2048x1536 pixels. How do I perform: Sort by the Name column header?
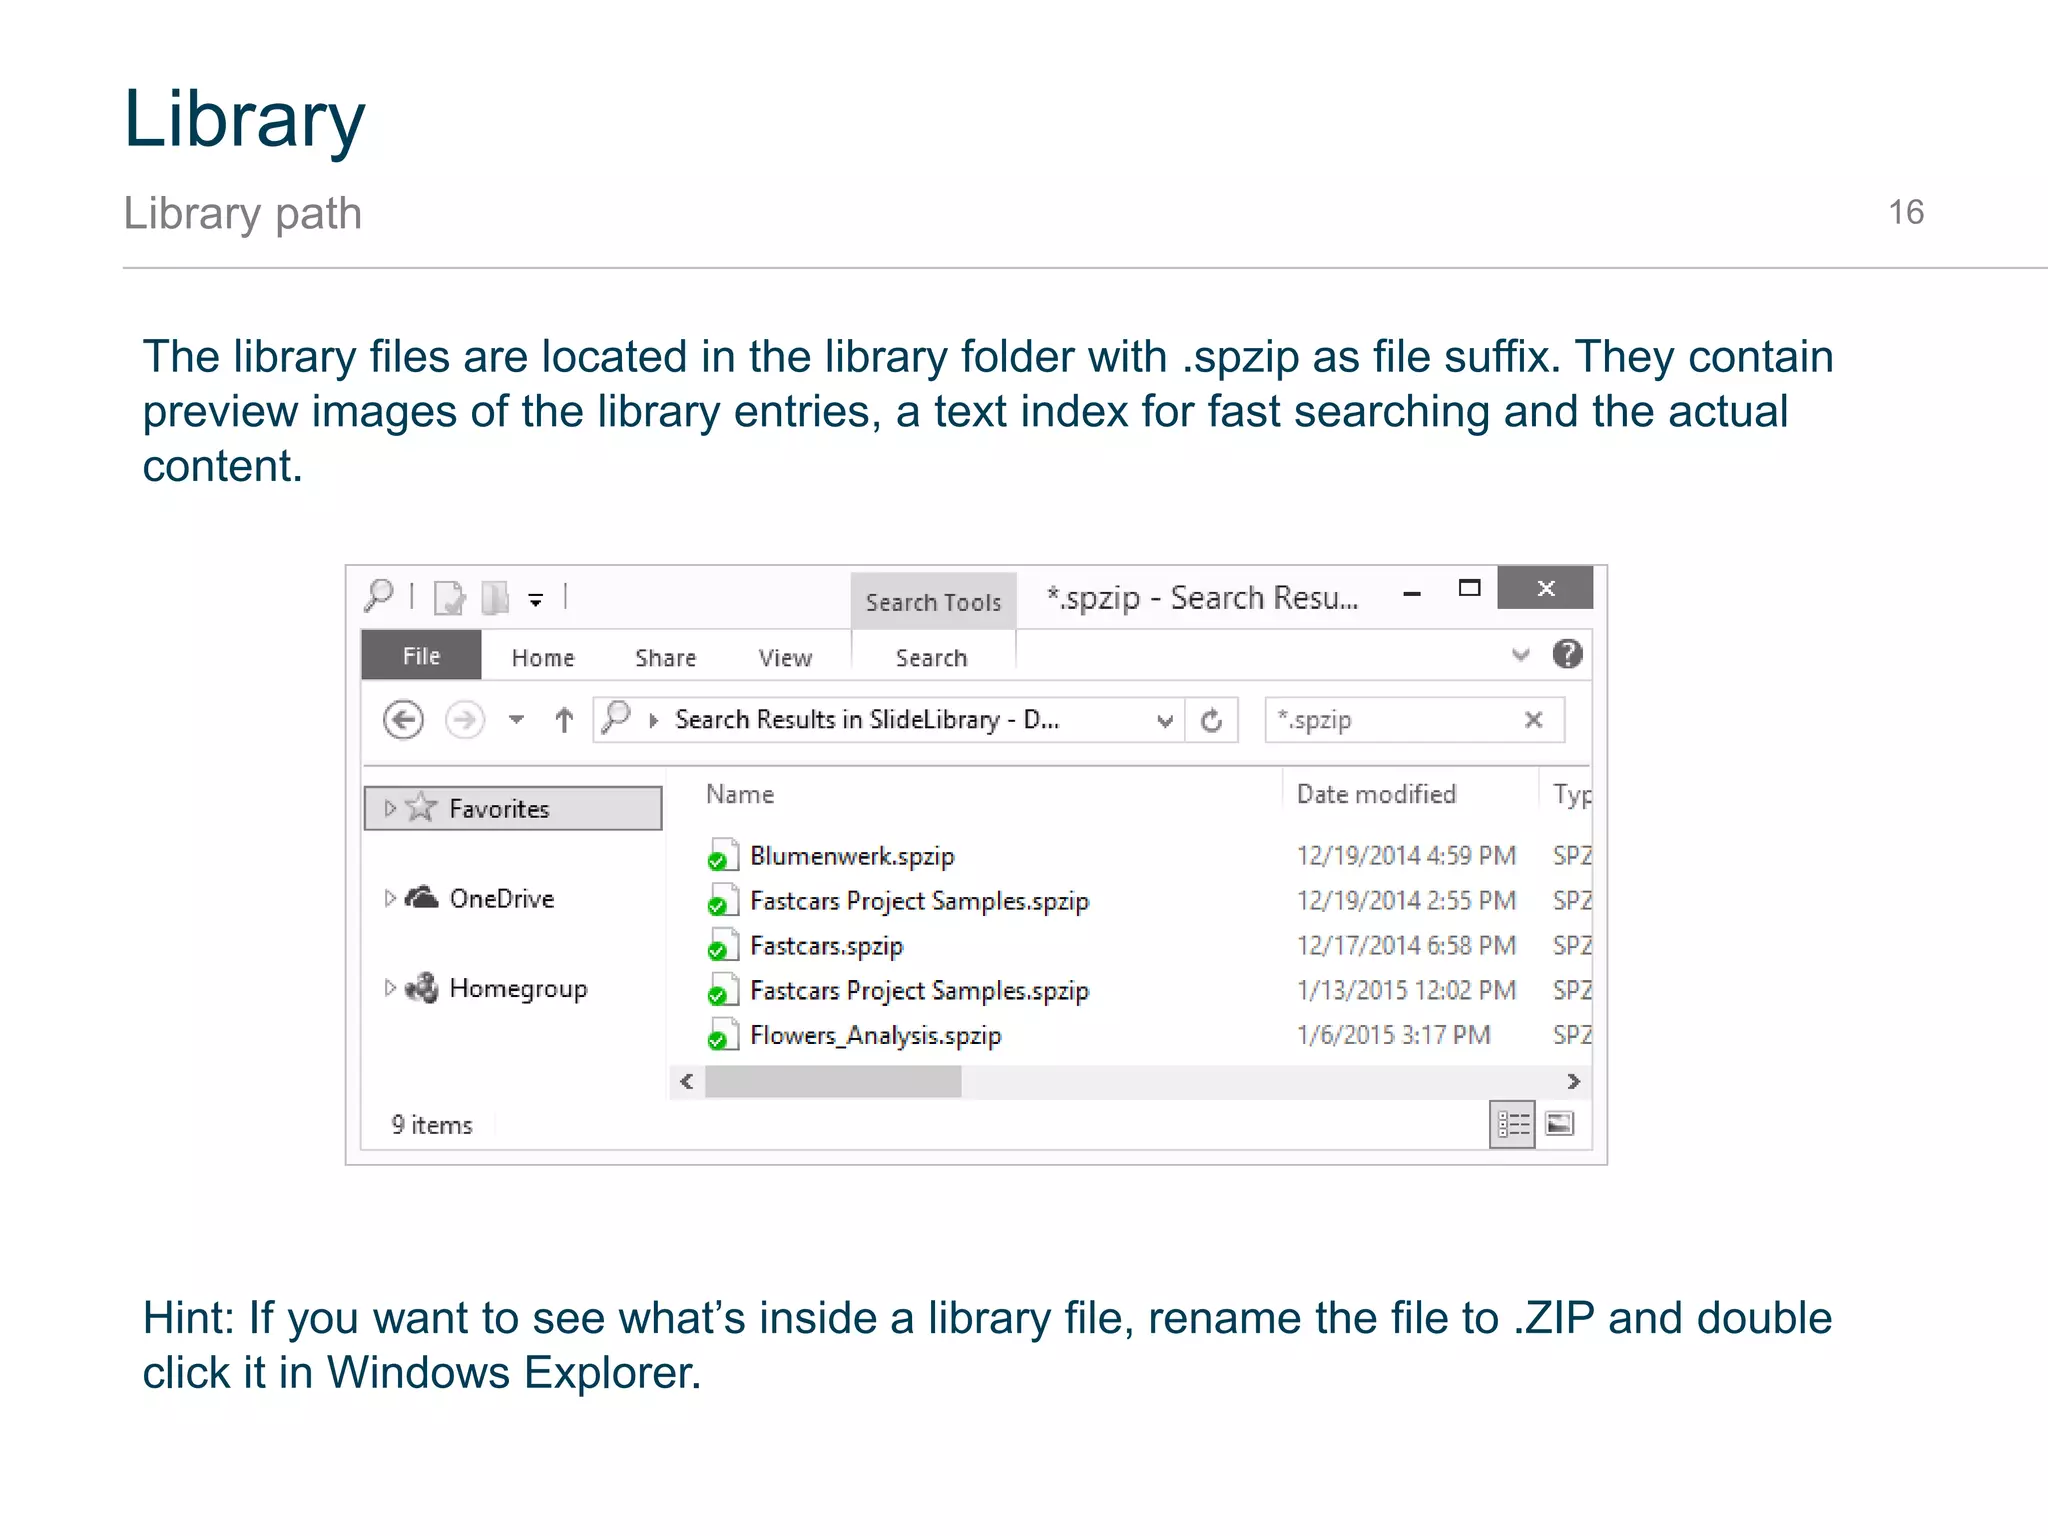[739, 794]
